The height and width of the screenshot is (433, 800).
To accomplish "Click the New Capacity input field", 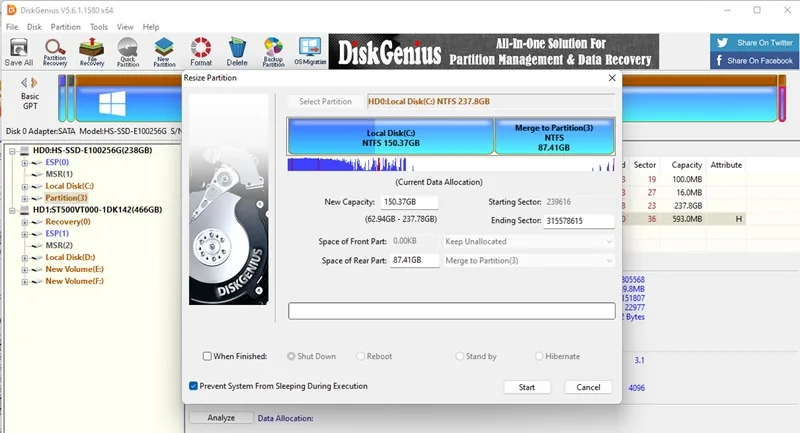I will (409, 202).
